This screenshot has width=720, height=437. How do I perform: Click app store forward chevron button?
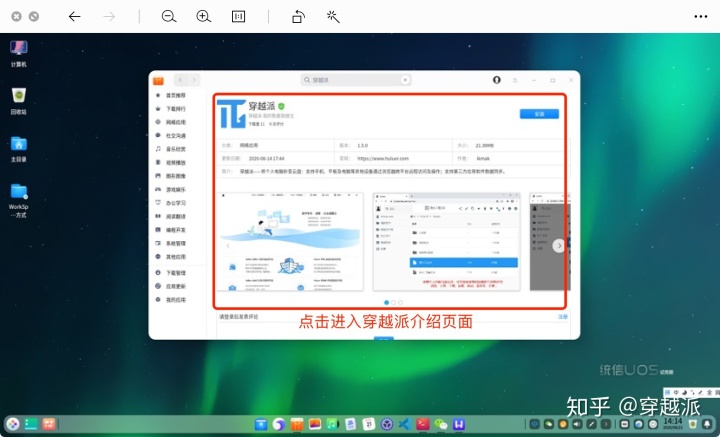[x=194, y=80]
